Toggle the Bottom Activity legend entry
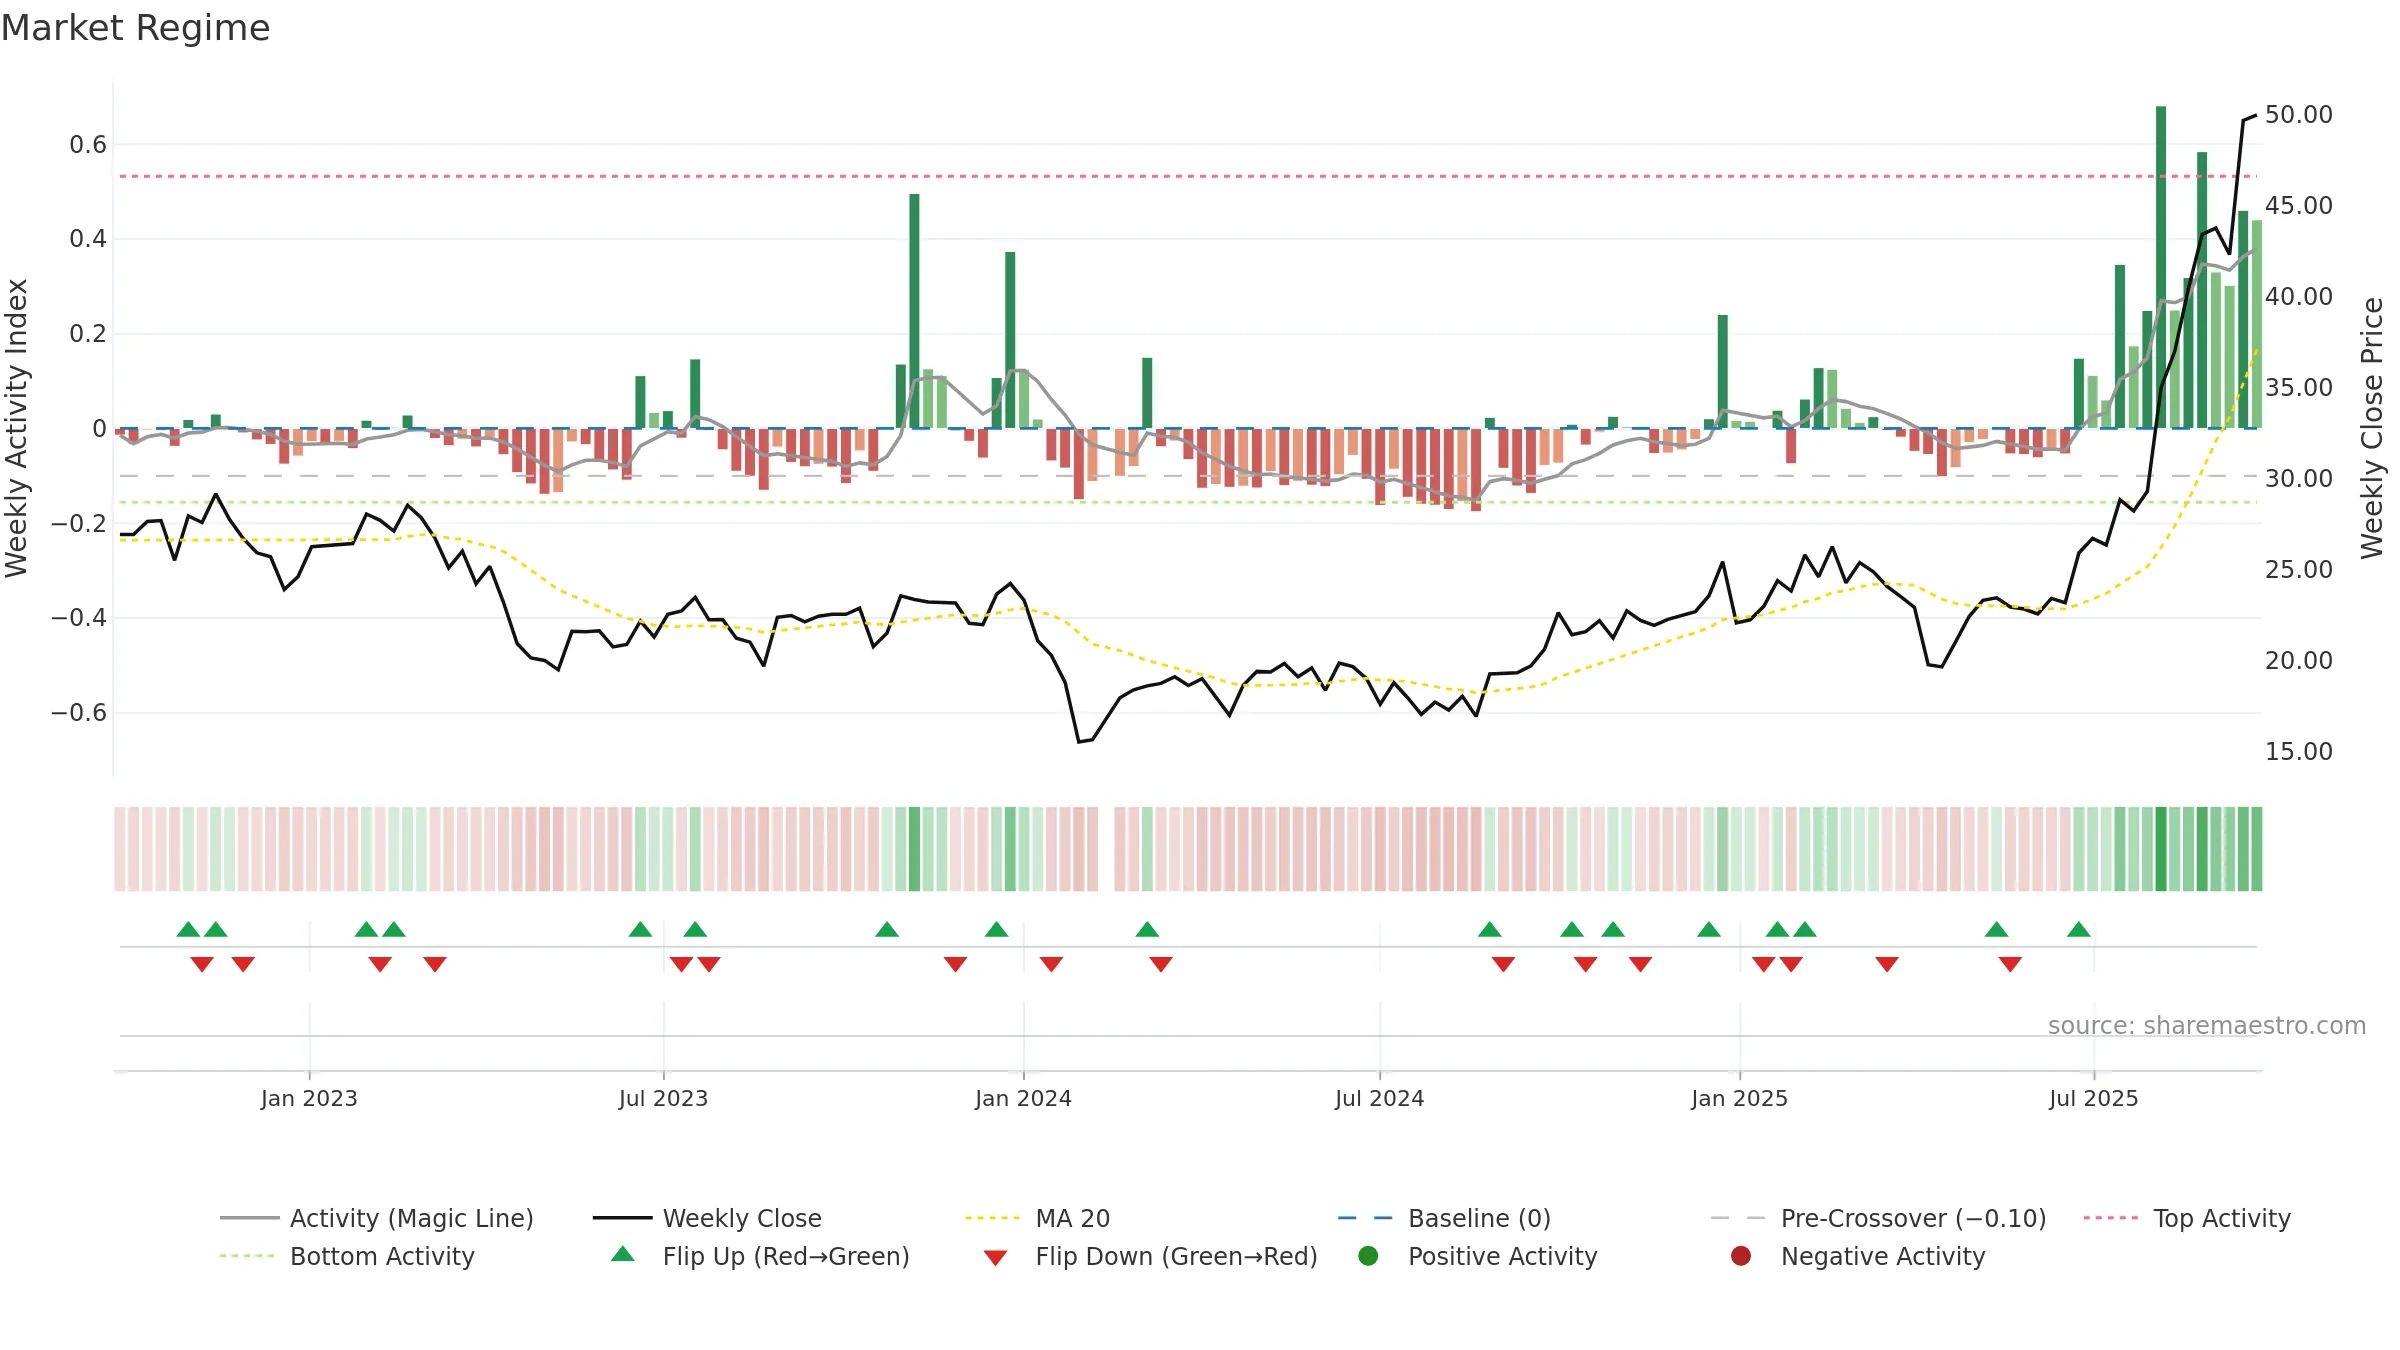Image resolution: width=2400 pixels, height=1350 pixels. pyautogui.click(x=347, y=1256)
